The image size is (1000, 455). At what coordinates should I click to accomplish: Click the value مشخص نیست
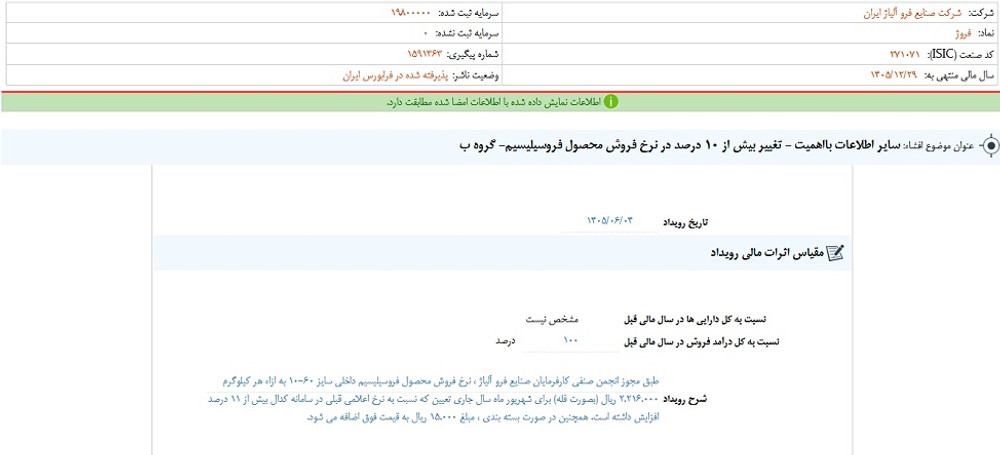click(x=550, y=318)
